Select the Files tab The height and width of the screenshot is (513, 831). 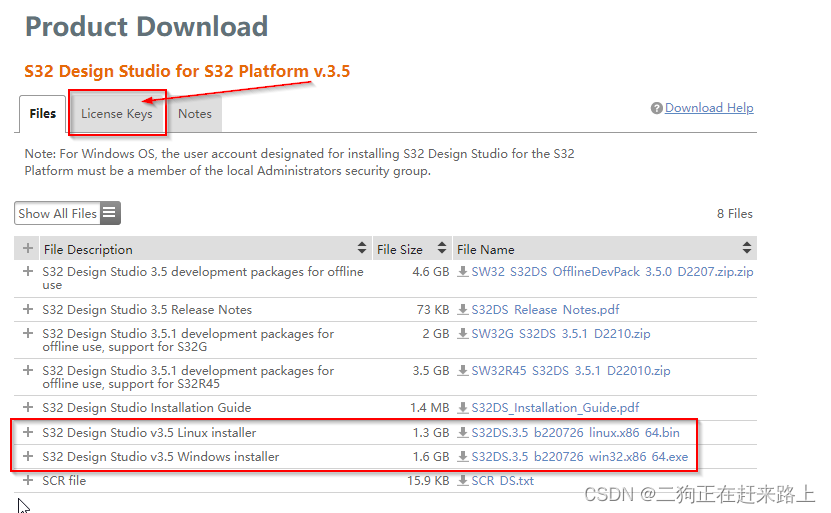coord(42,113)
